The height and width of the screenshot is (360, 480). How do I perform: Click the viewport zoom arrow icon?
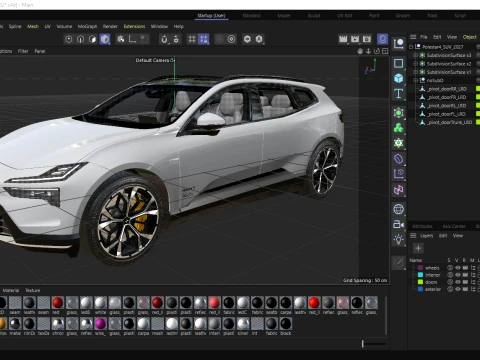click(368, 51)
